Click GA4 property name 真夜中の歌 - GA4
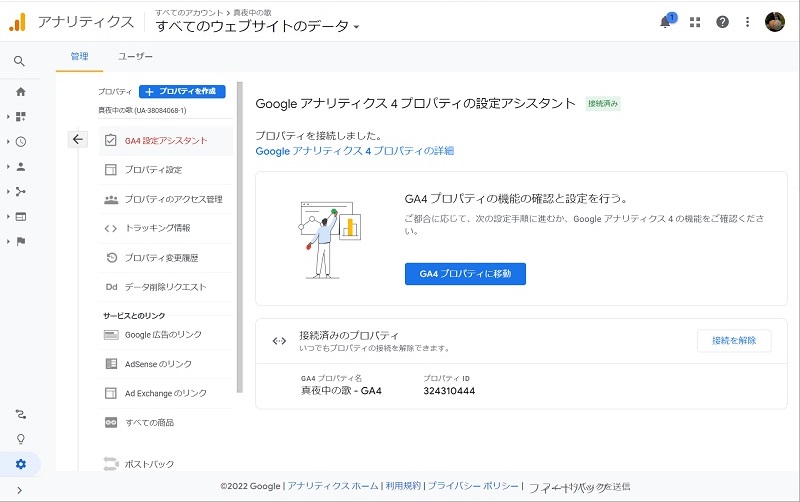The image size is (800, 502). [341, 391]
